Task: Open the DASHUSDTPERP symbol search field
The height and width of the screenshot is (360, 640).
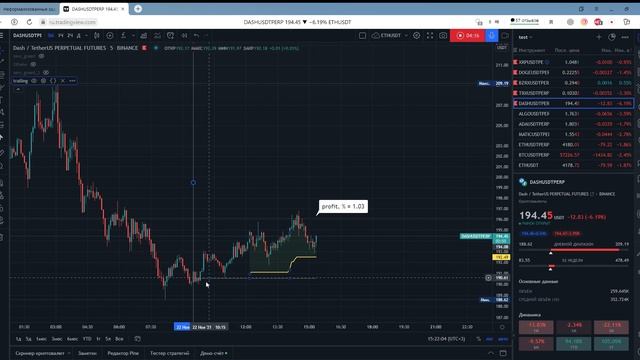Action: tap(27, 36)
